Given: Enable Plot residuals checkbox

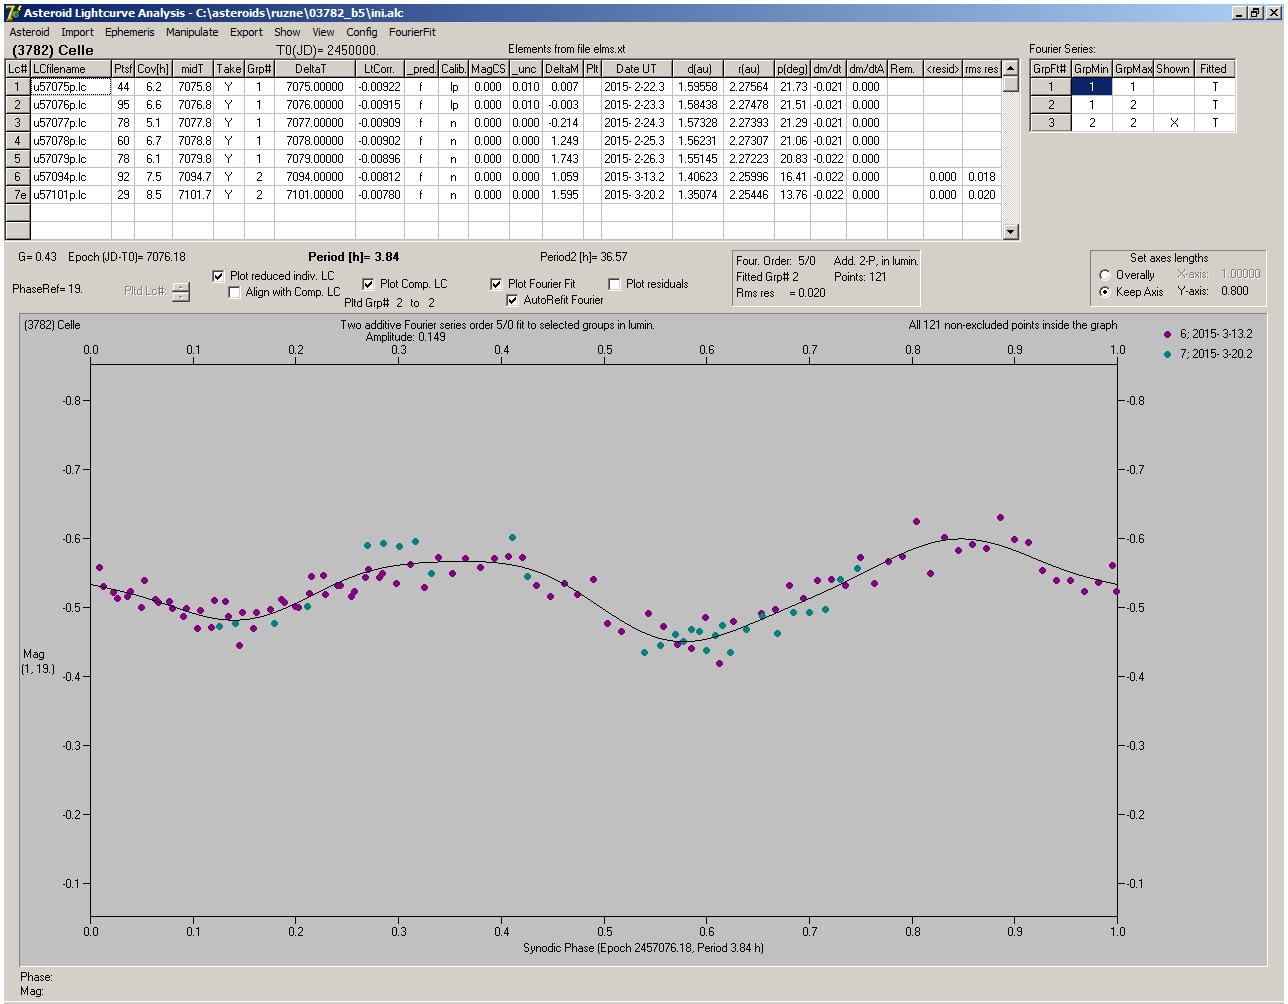Looking at the screenshot, I should coord(614,284).
